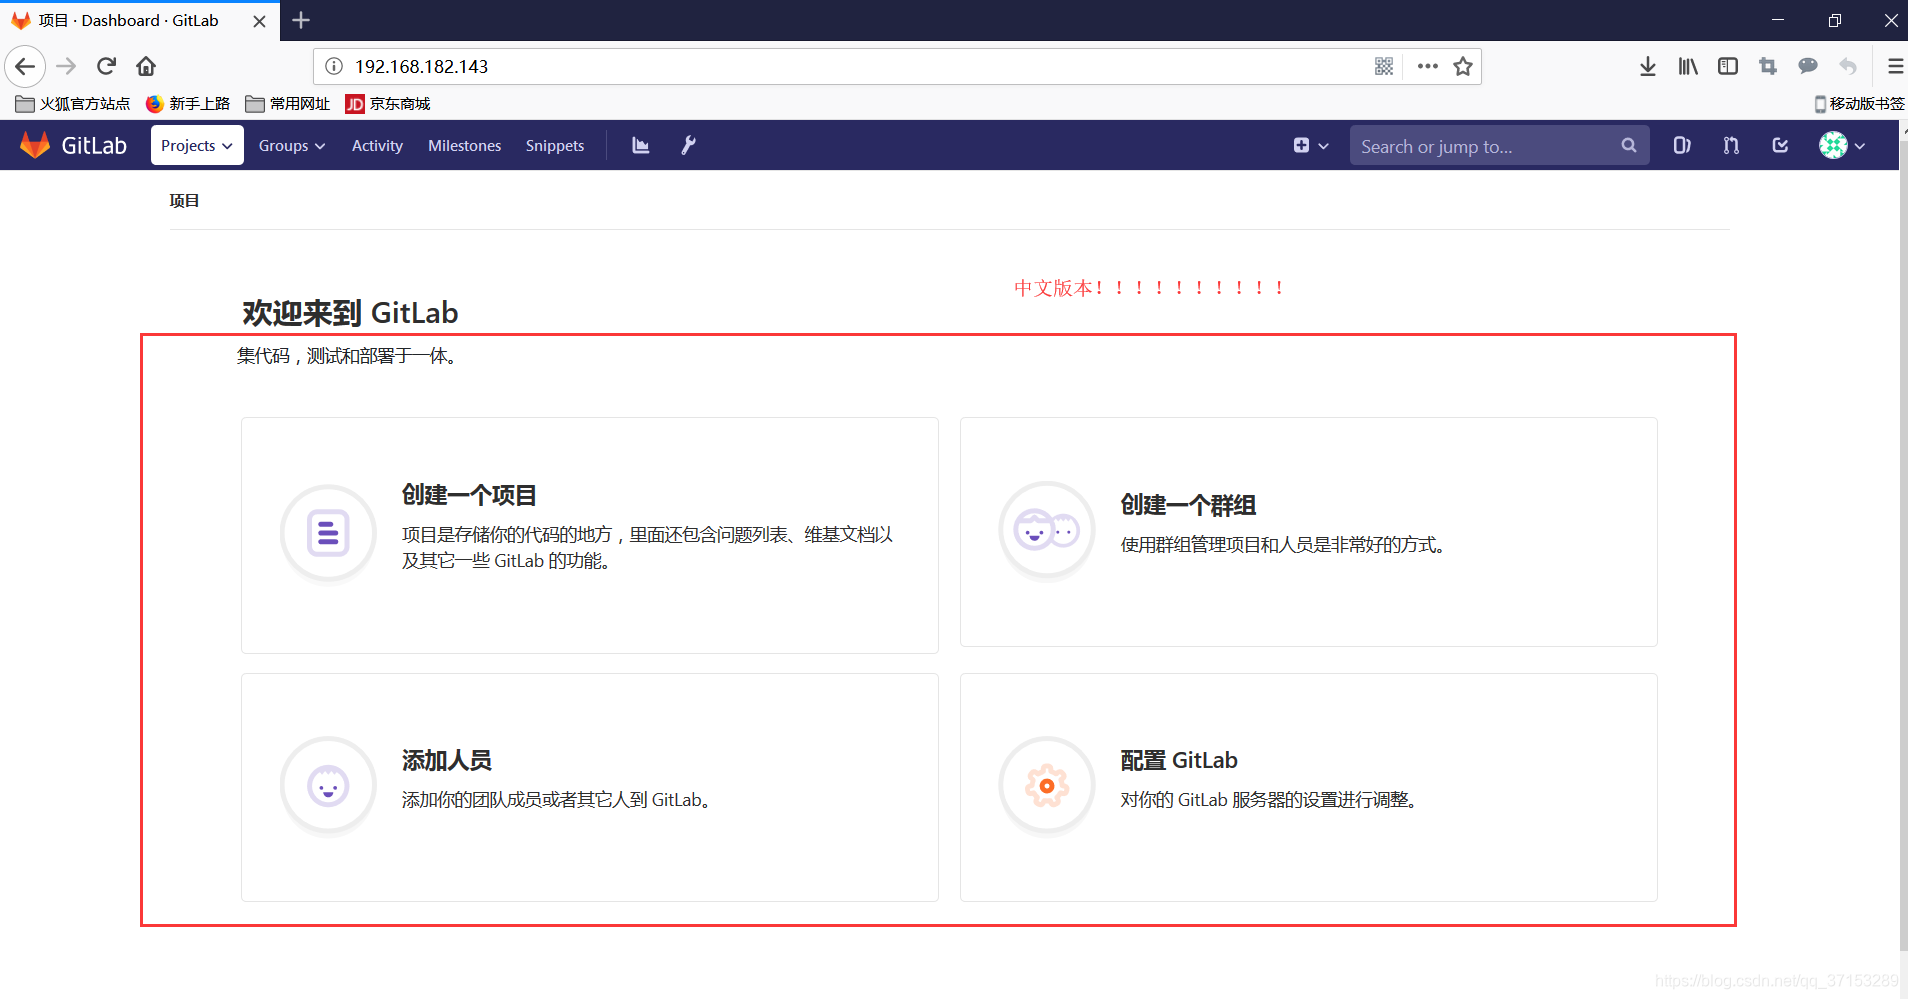The width and height of the screenshot is (1908, 999).
Task: Click the screenshot crop icon
Action: (x=1768, y=66)
